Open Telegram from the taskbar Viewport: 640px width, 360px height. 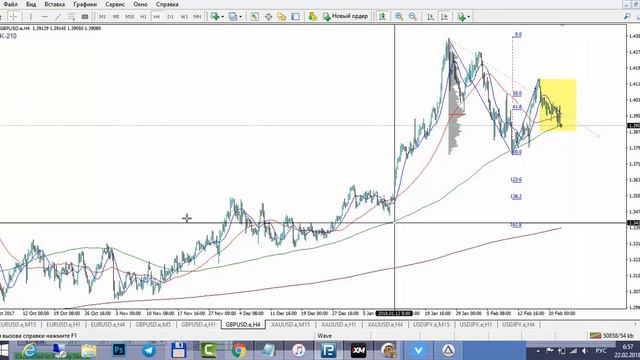[149, 350]
